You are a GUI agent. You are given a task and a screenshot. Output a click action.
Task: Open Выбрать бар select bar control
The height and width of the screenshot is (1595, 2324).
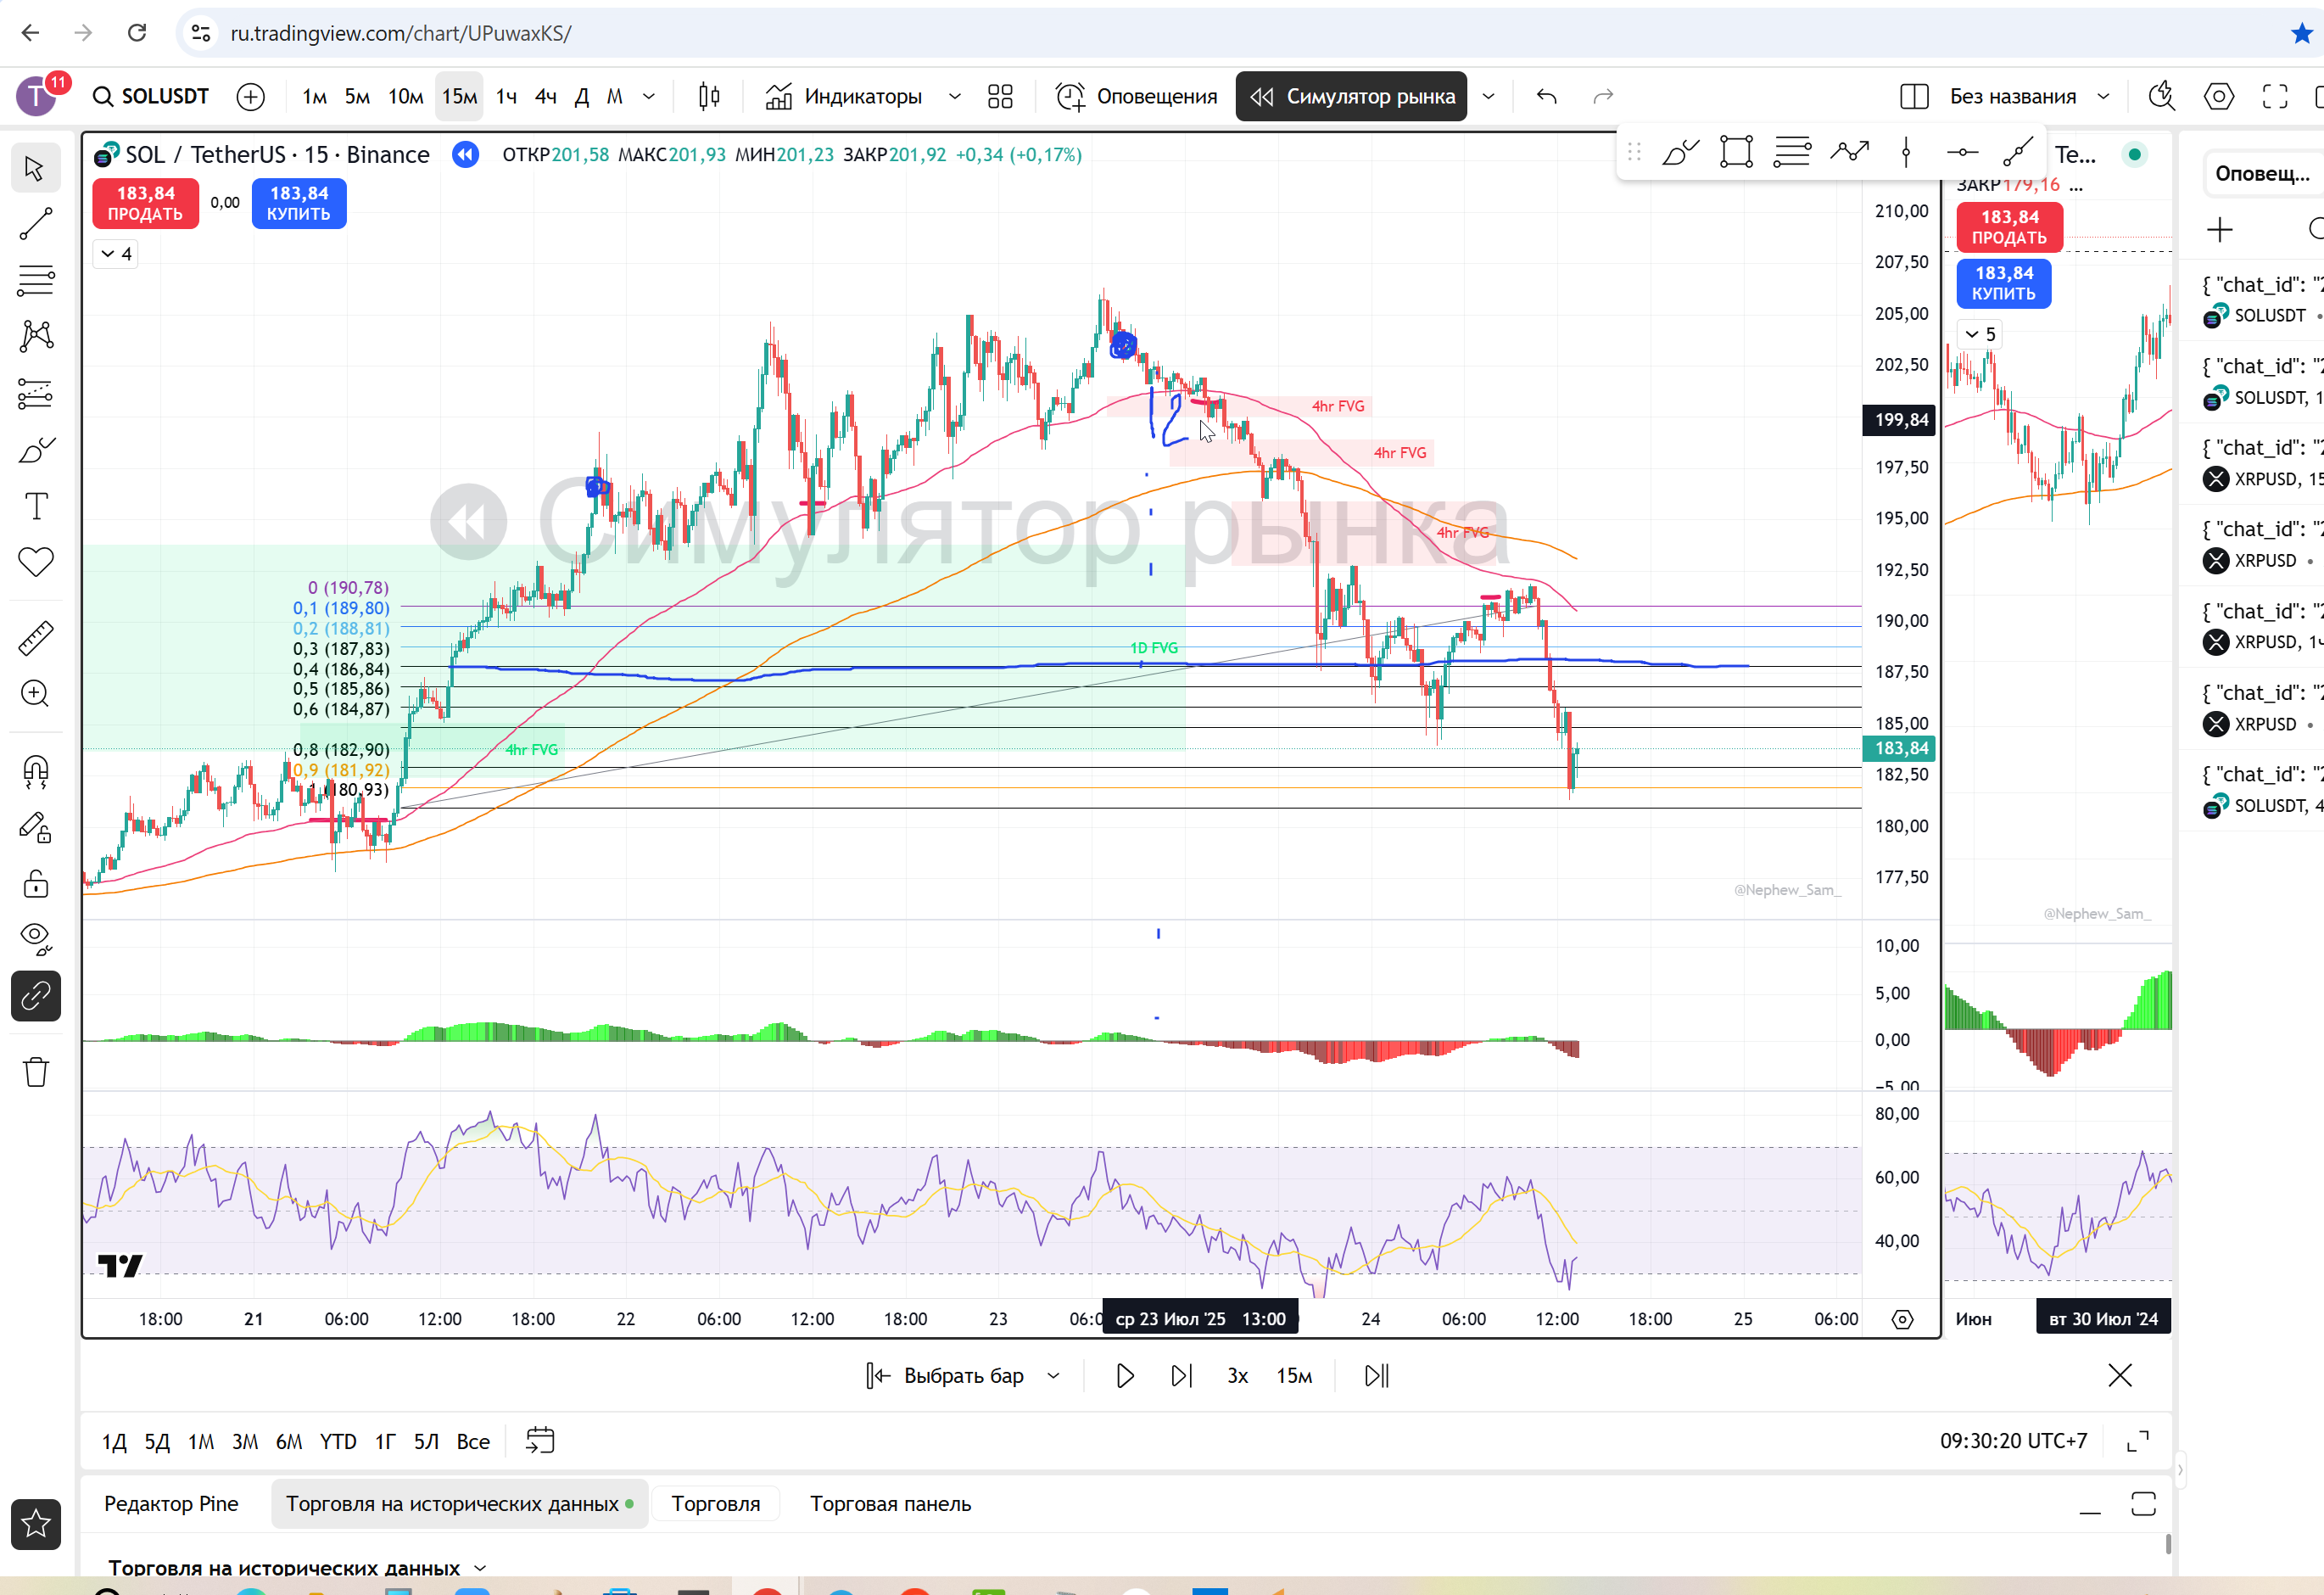(x=946, y=1376)
